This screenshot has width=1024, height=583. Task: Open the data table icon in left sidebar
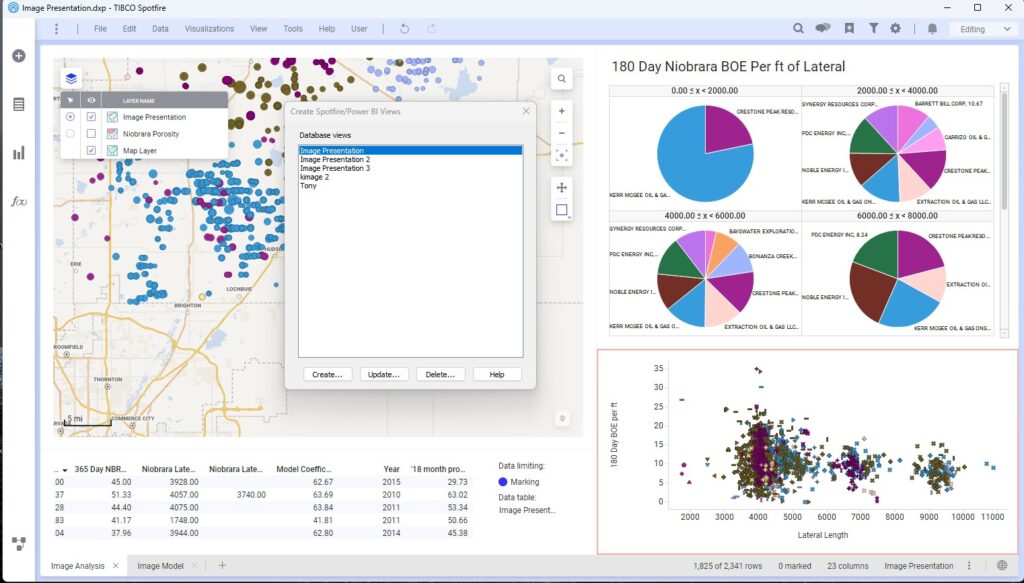point(18,104)
